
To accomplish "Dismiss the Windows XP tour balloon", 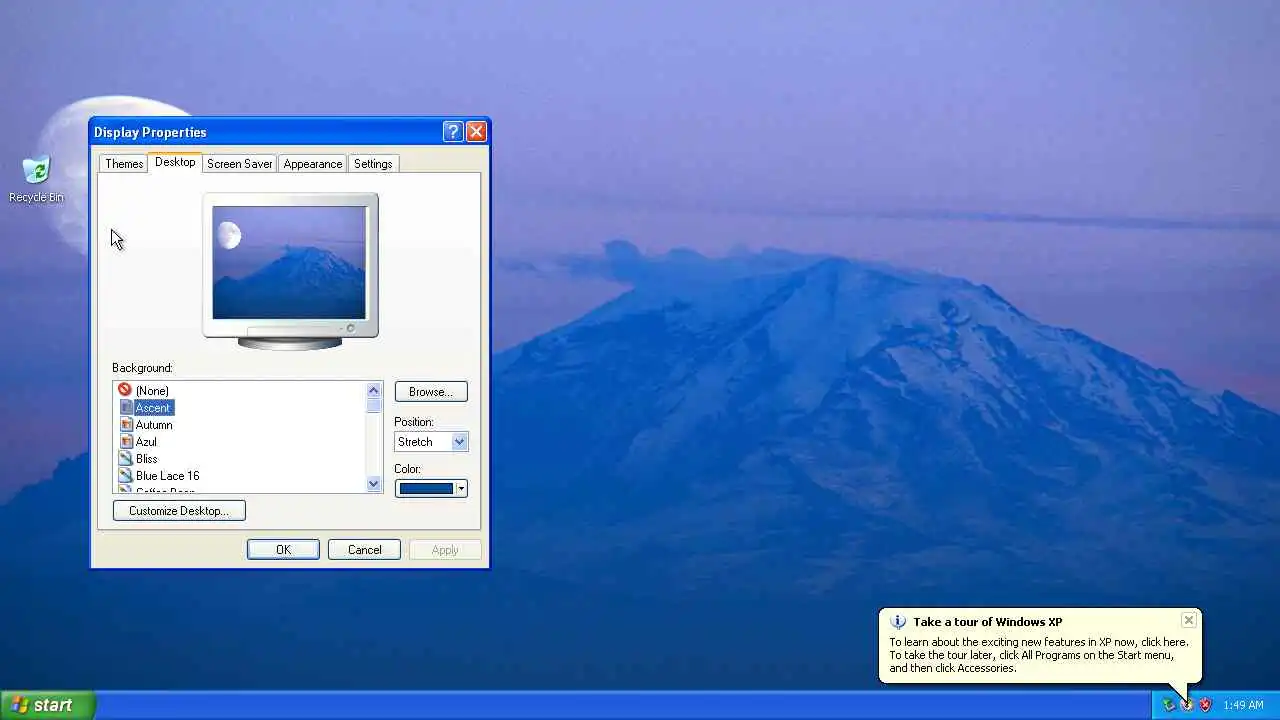I will (x=1188, y=620).
